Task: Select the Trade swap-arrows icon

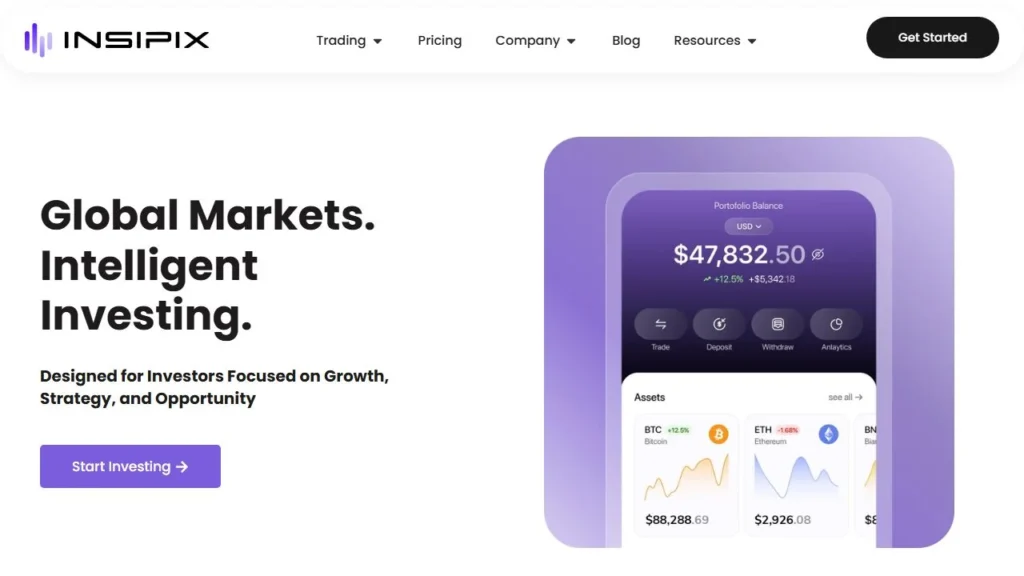Action: pos(660,324)
